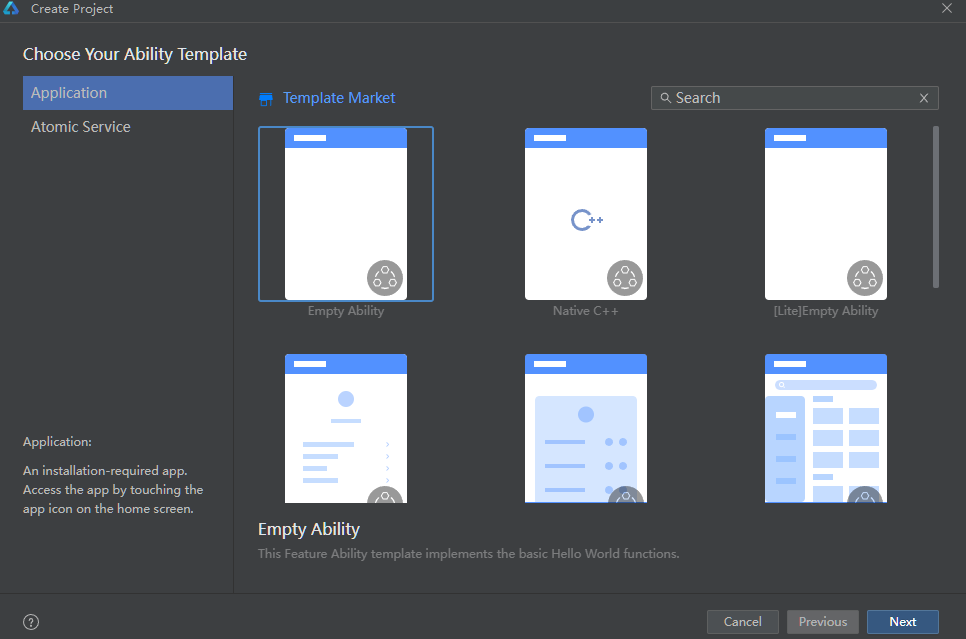Select the Empty Ability template thumbnail
Screen dimensions: 966x639
point(346,214)
